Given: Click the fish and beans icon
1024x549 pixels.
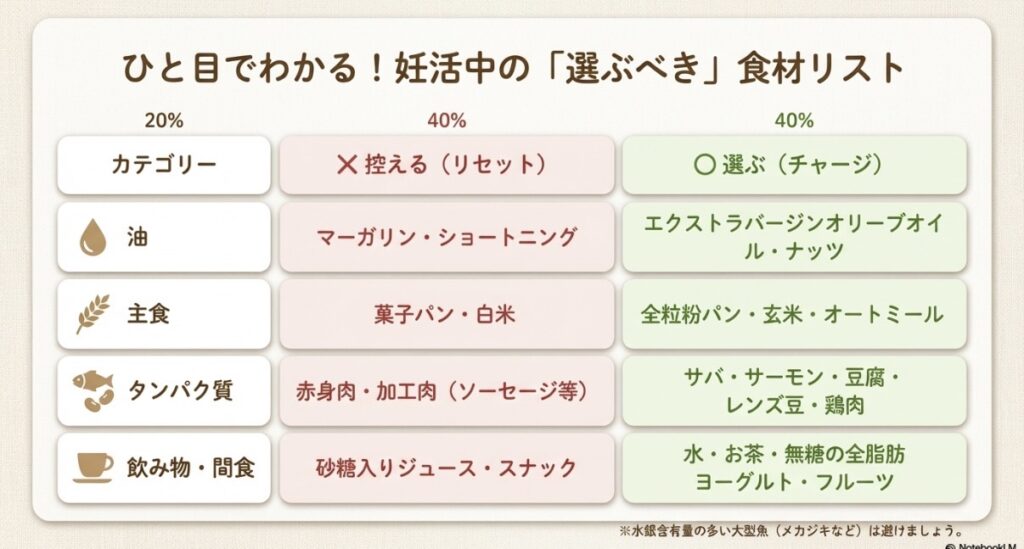Looking at the screenshot, I should [x=93, y=391].
